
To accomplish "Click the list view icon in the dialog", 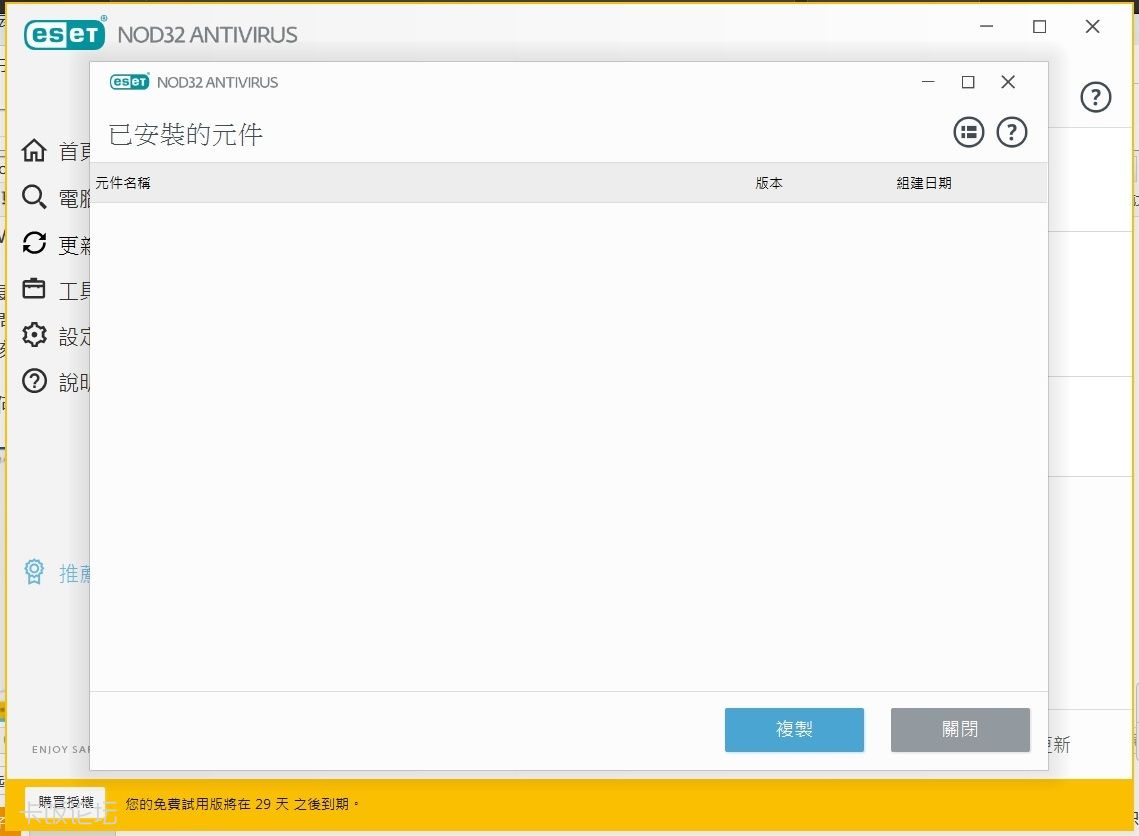I will [968, 132].
